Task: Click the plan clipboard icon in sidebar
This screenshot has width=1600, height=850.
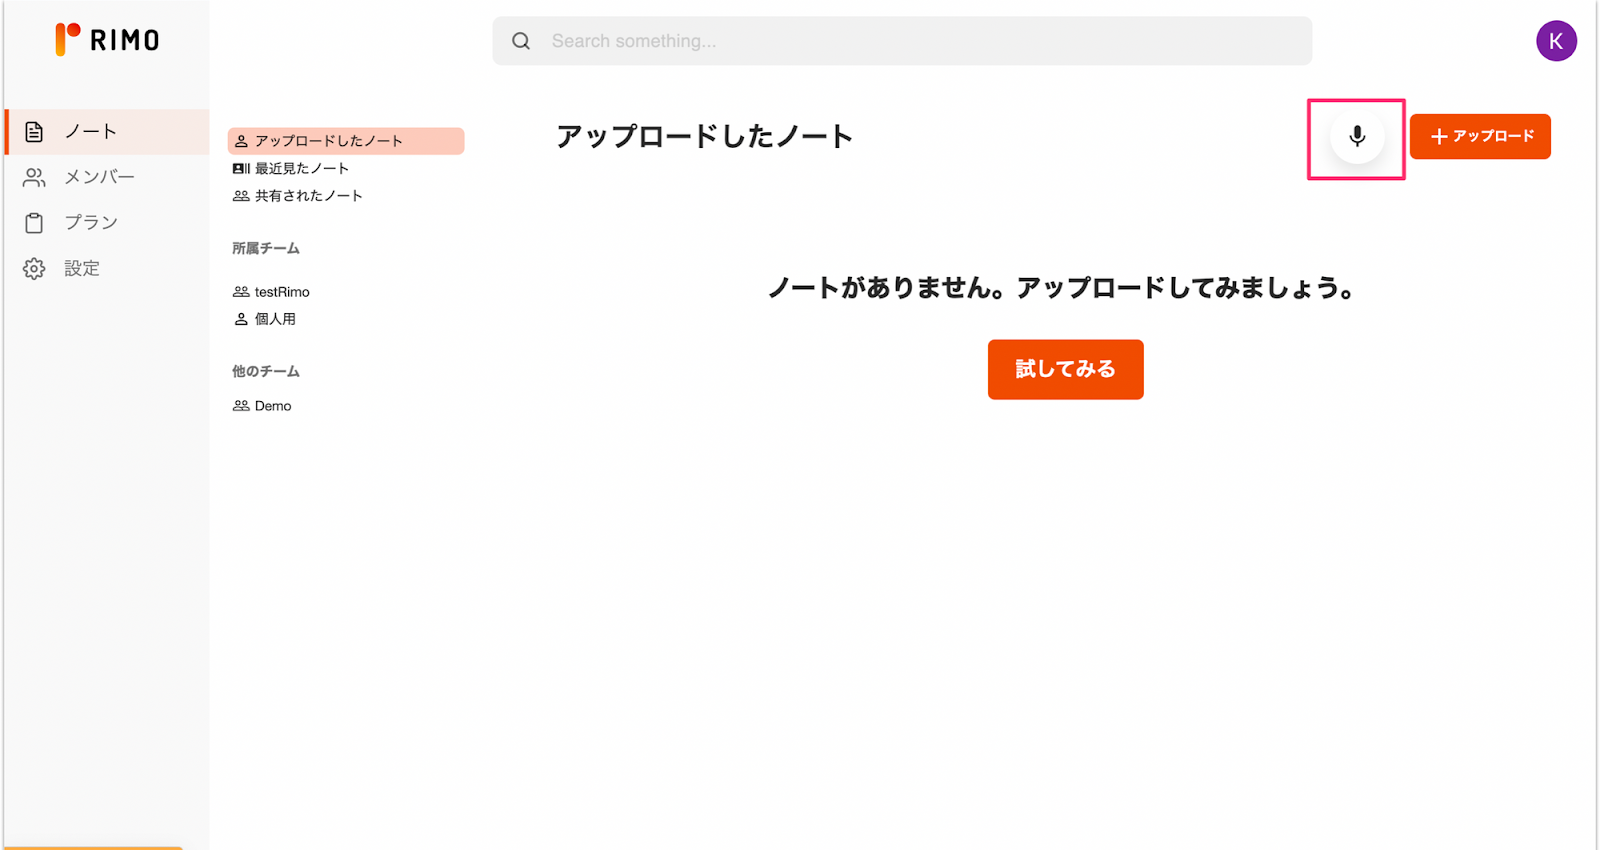Action: coord(34,223)
